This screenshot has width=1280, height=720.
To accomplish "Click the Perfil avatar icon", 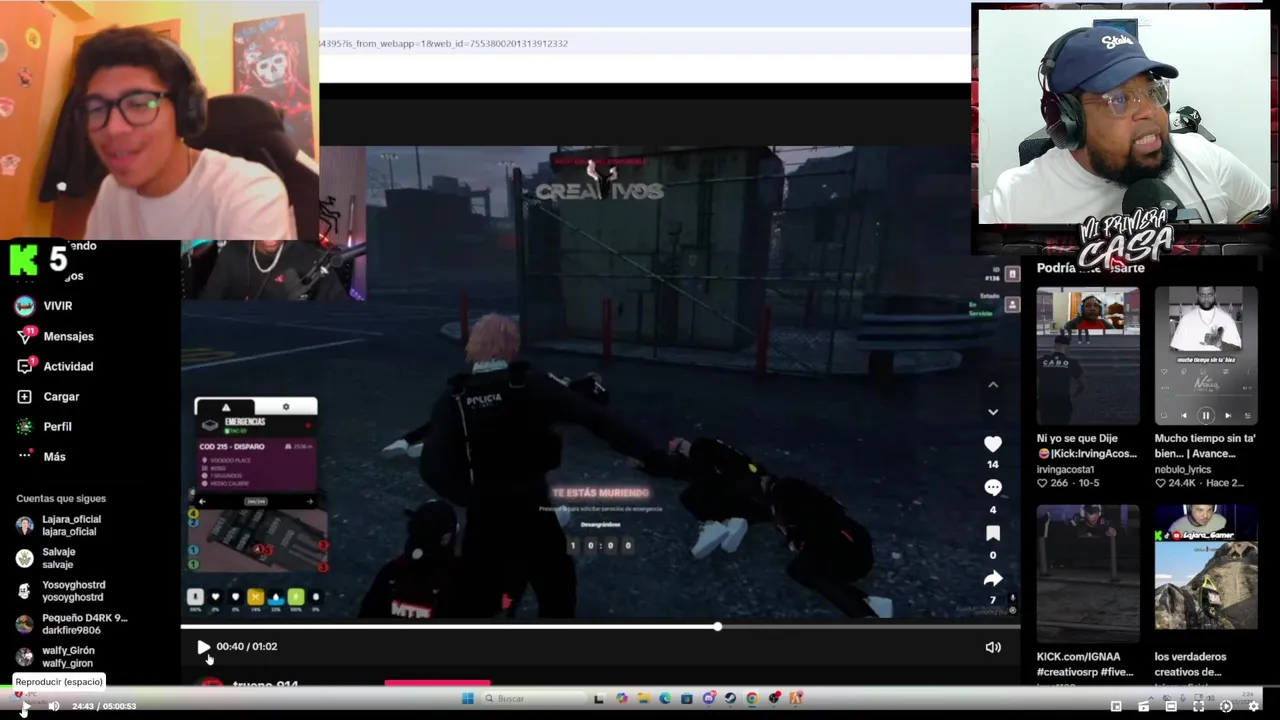I will pyautogui.click(x=25, y=427).
